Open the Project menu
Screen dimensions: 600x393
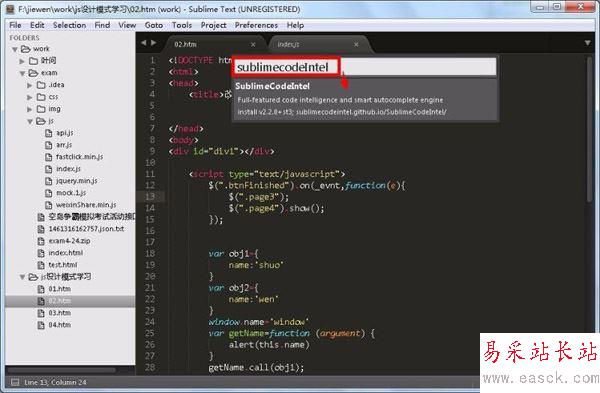(x=214, y=25)
